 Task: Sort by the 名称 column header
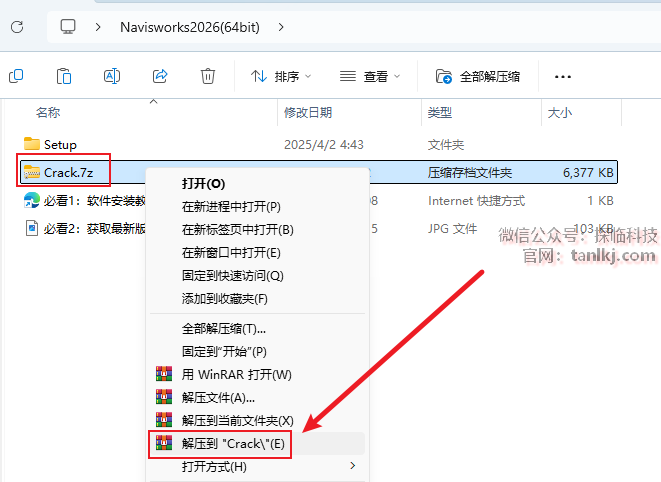coord(48,113)
